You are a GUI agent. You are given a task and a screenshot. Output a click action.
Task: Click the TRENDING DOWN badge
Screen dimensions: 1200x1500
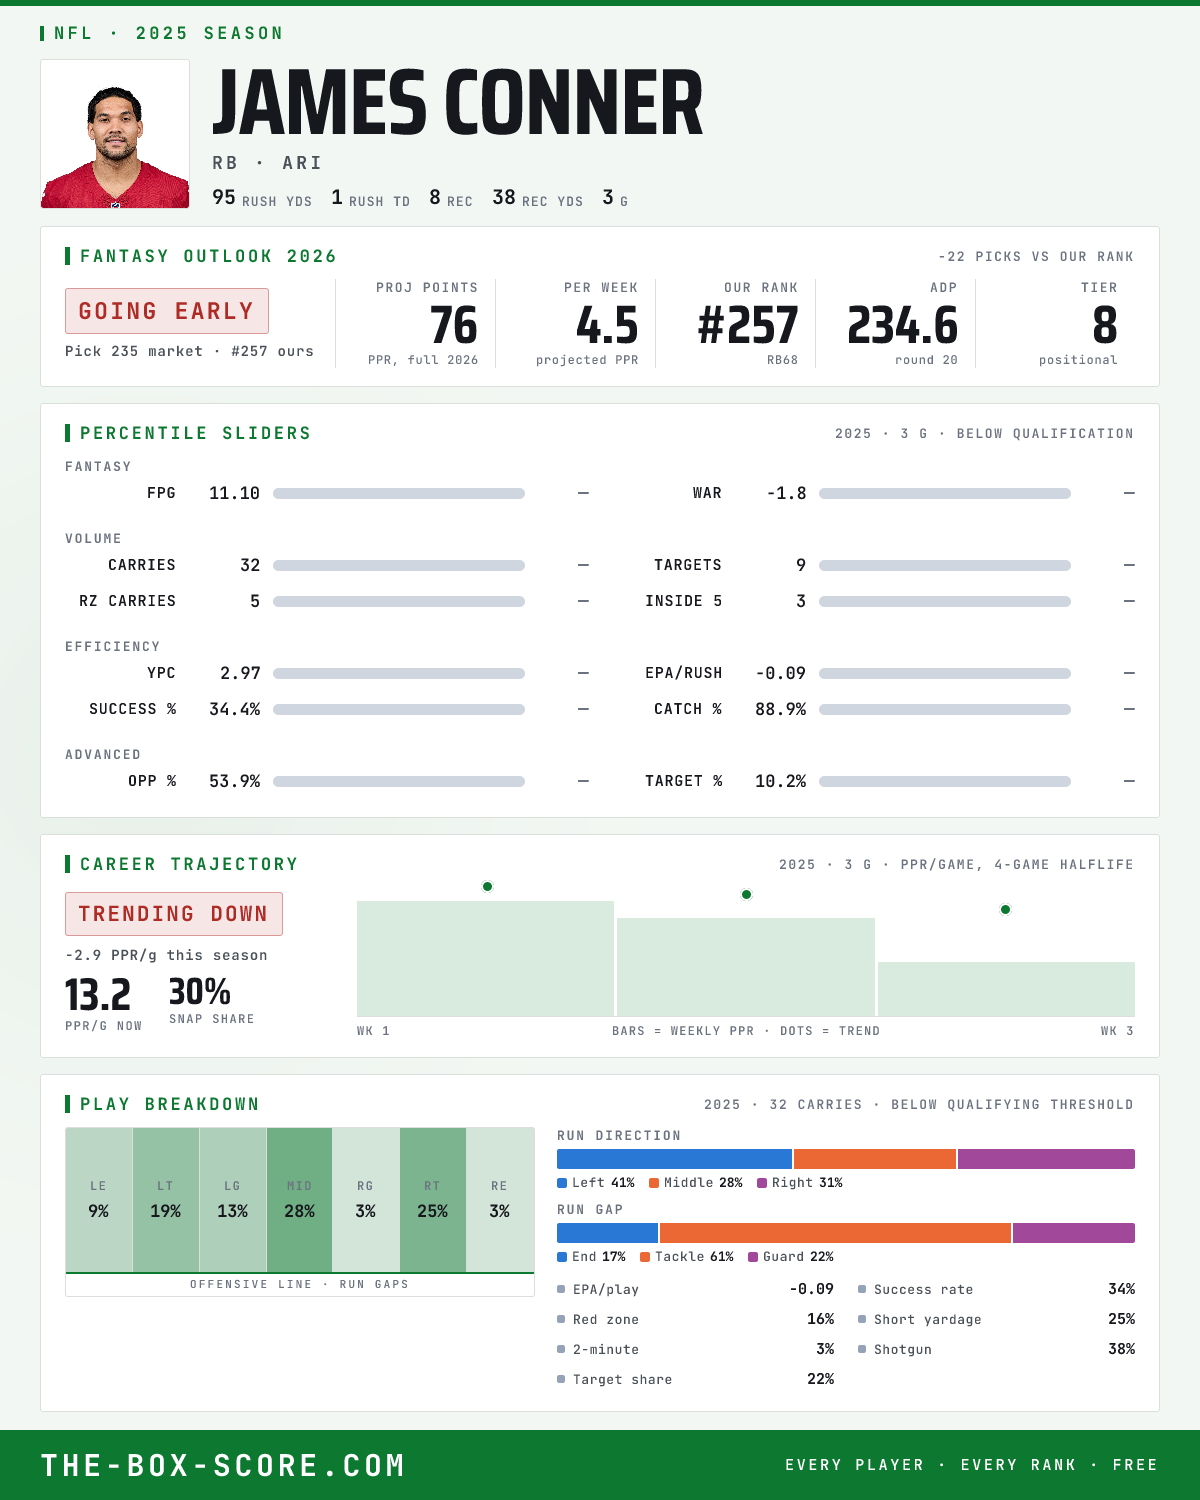click(x=174, y=914)
